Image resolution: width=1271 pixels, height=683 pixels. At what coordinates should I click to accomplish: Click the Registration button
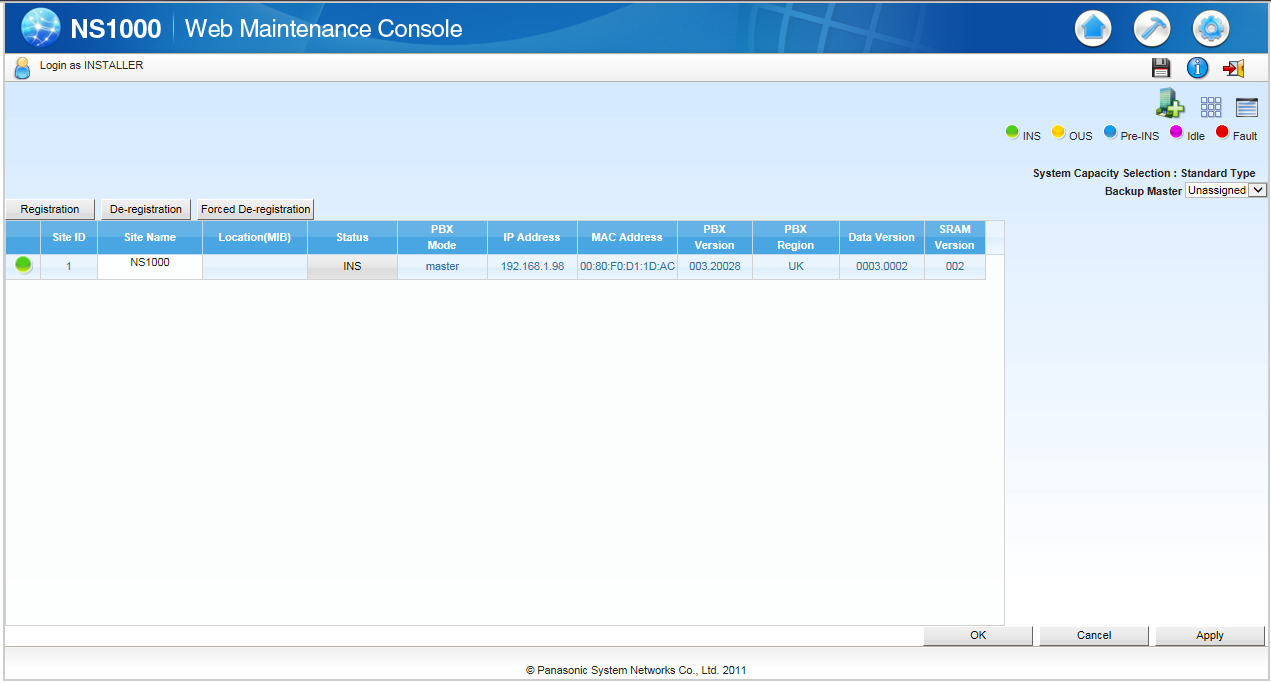50,209
